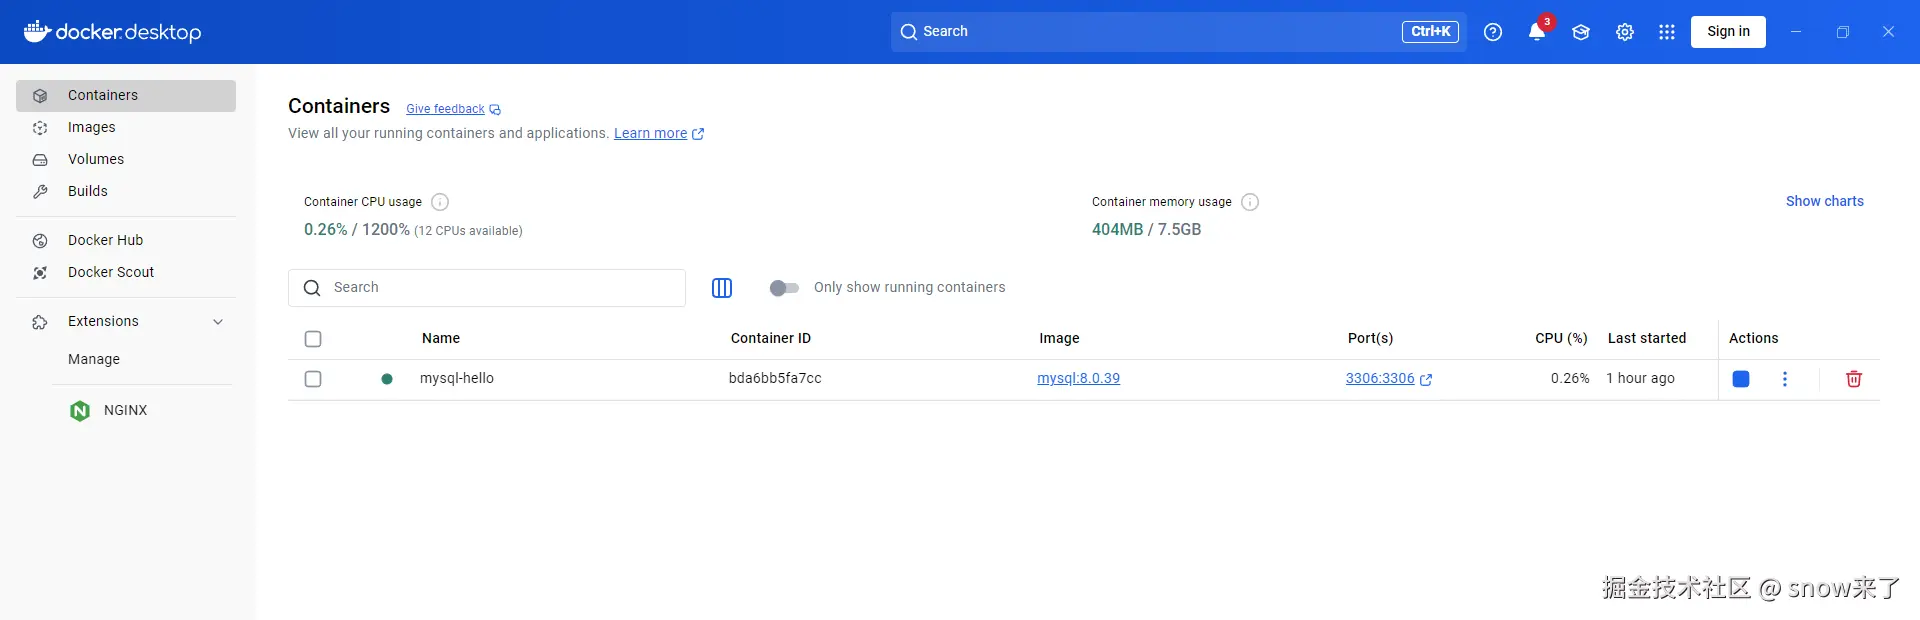Click the '1 hour ago' cell

pos(1640,378)
